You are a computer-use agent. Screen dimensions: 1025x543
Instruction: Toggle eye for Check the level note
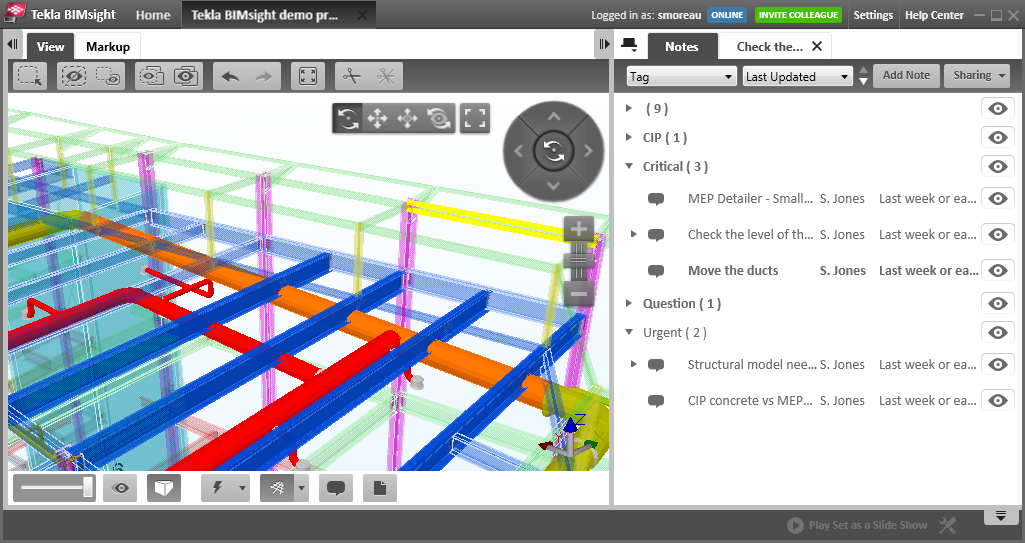998,235
